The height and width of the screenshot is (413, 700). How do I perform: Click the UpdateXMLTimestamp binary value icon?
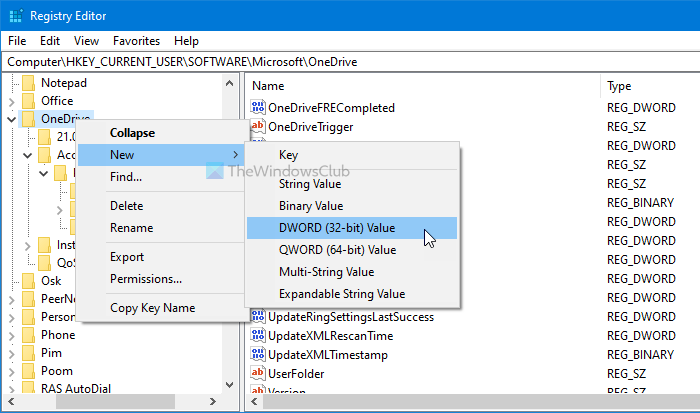coord(258,355)
